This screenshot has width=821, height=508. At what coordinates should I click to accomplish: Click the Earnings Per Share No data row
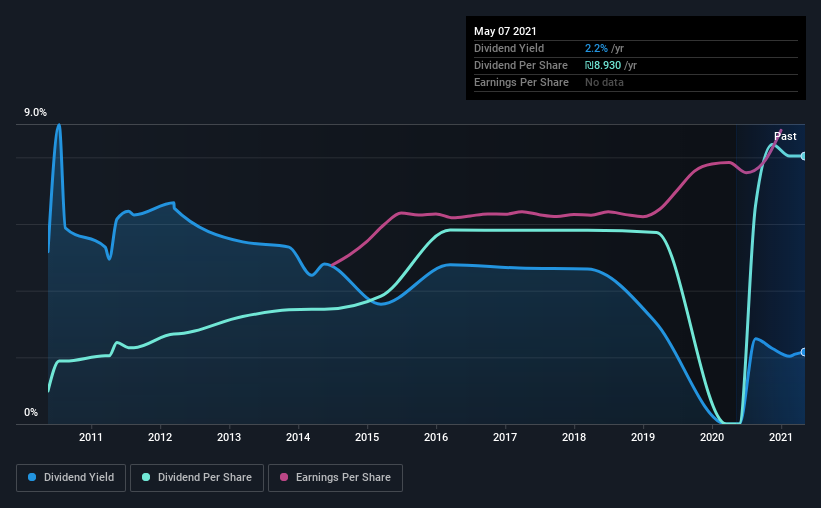click(x=636, y=82)
